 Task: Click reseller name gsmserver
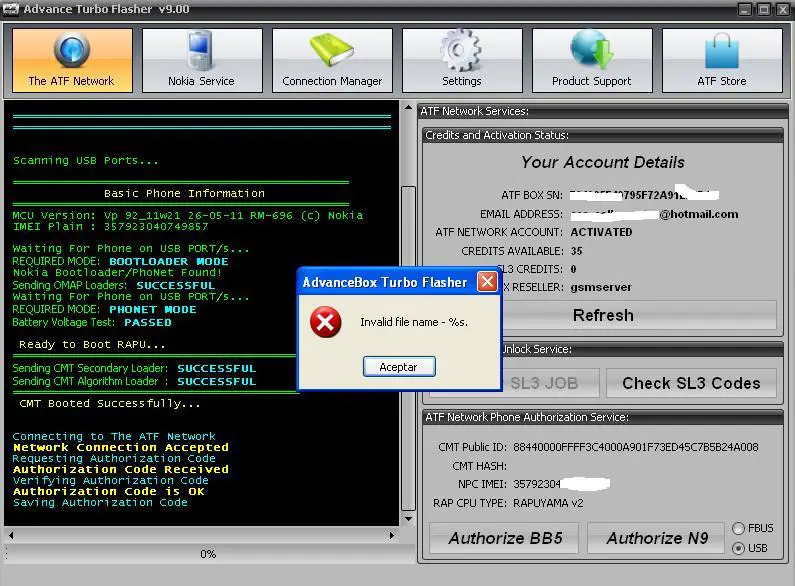click(x=601, y=287)
